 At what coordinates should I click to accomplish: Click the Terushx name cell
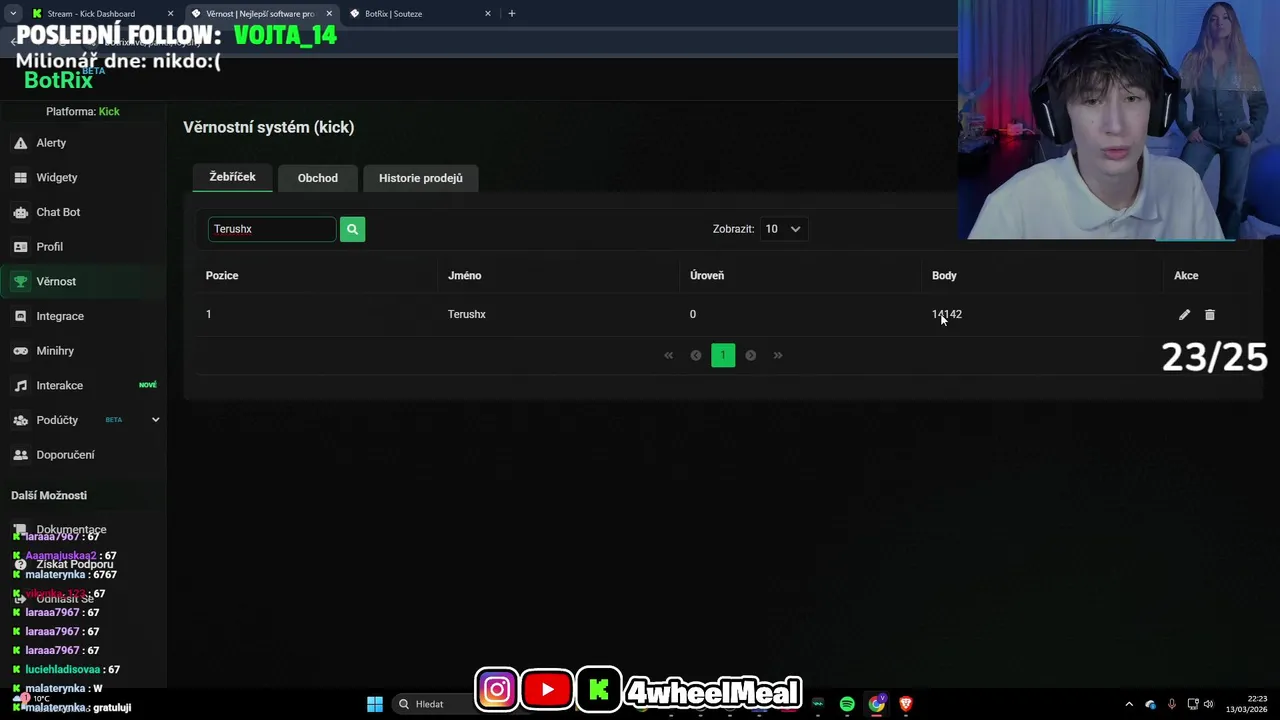(x=467, y=315)
